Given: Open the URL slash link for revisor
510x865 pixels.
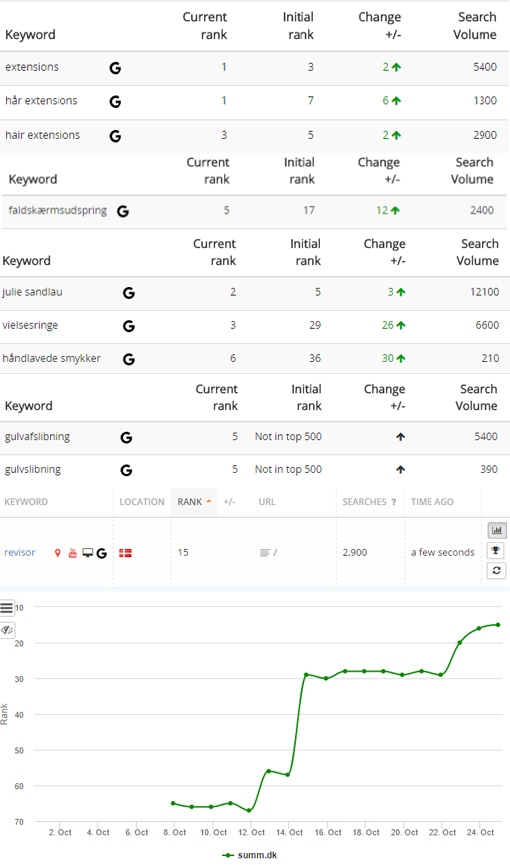Looking at the screenshot, I should [275, 552].
